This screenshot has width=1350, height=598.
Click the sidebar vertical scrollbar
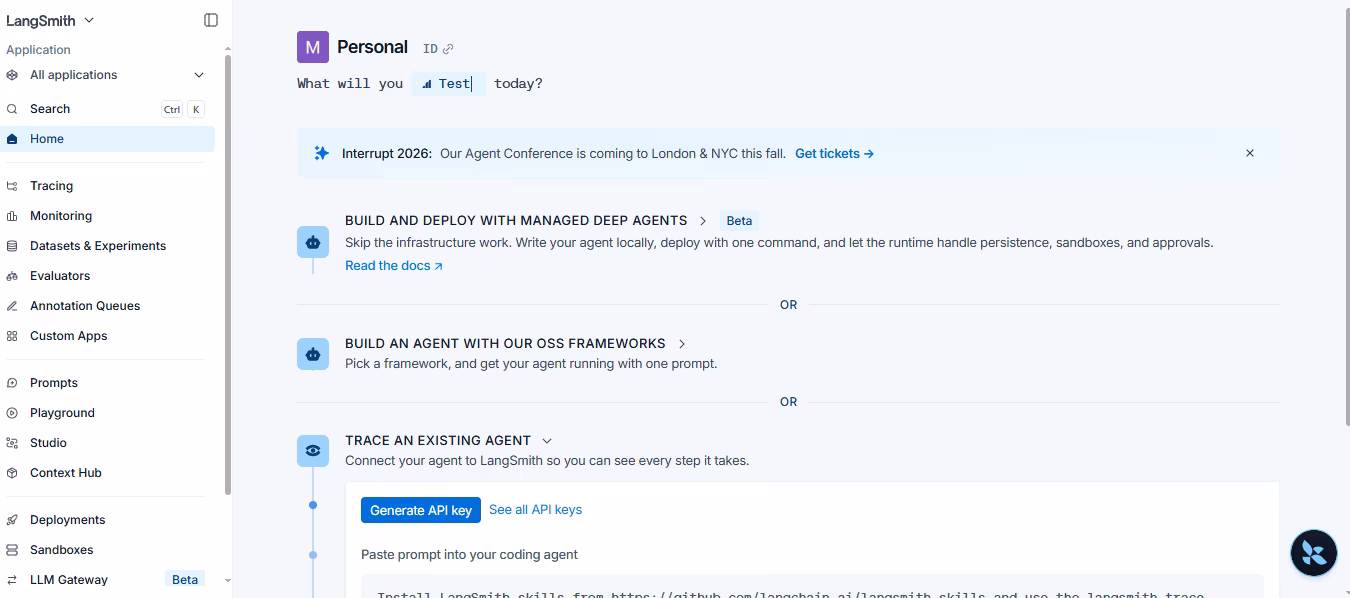[x=228, y=275]
